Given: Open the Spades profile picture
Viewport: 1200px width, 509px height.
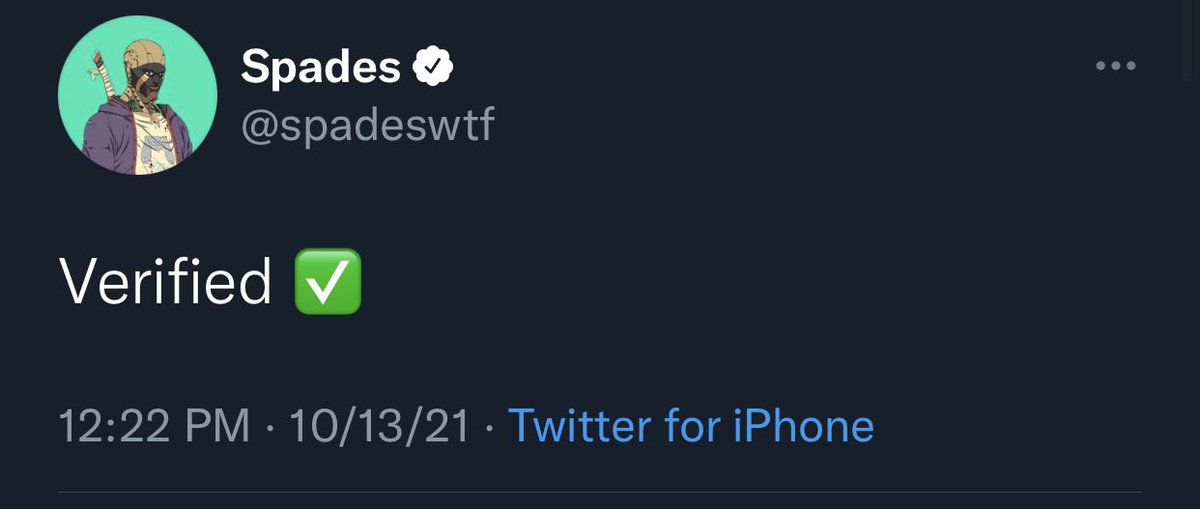Looking at the screenshot, I should tap(138, 96).
